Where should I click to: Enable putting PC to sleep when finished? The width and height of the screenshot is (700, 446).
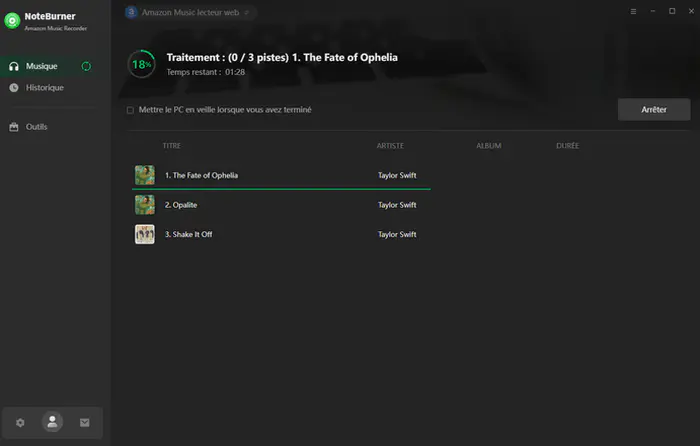(x=130, y=110)
